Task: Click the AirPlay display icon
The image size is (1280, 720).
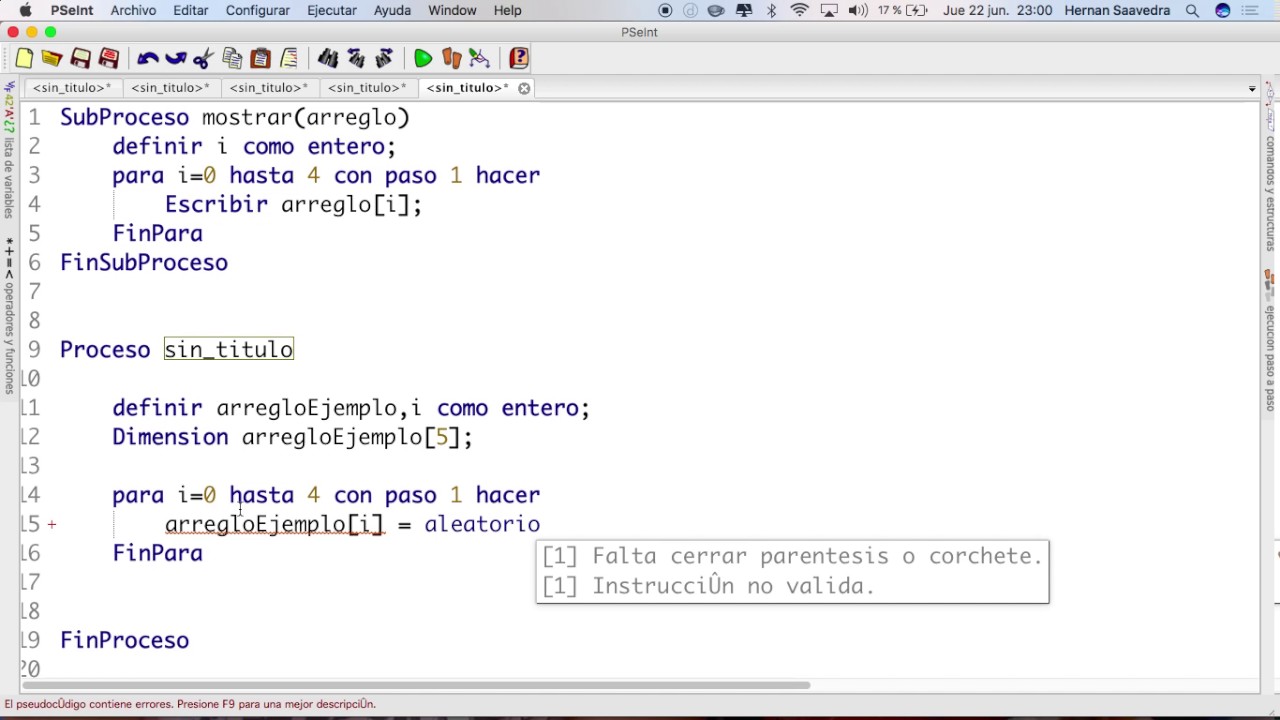Action: point(828,10)
